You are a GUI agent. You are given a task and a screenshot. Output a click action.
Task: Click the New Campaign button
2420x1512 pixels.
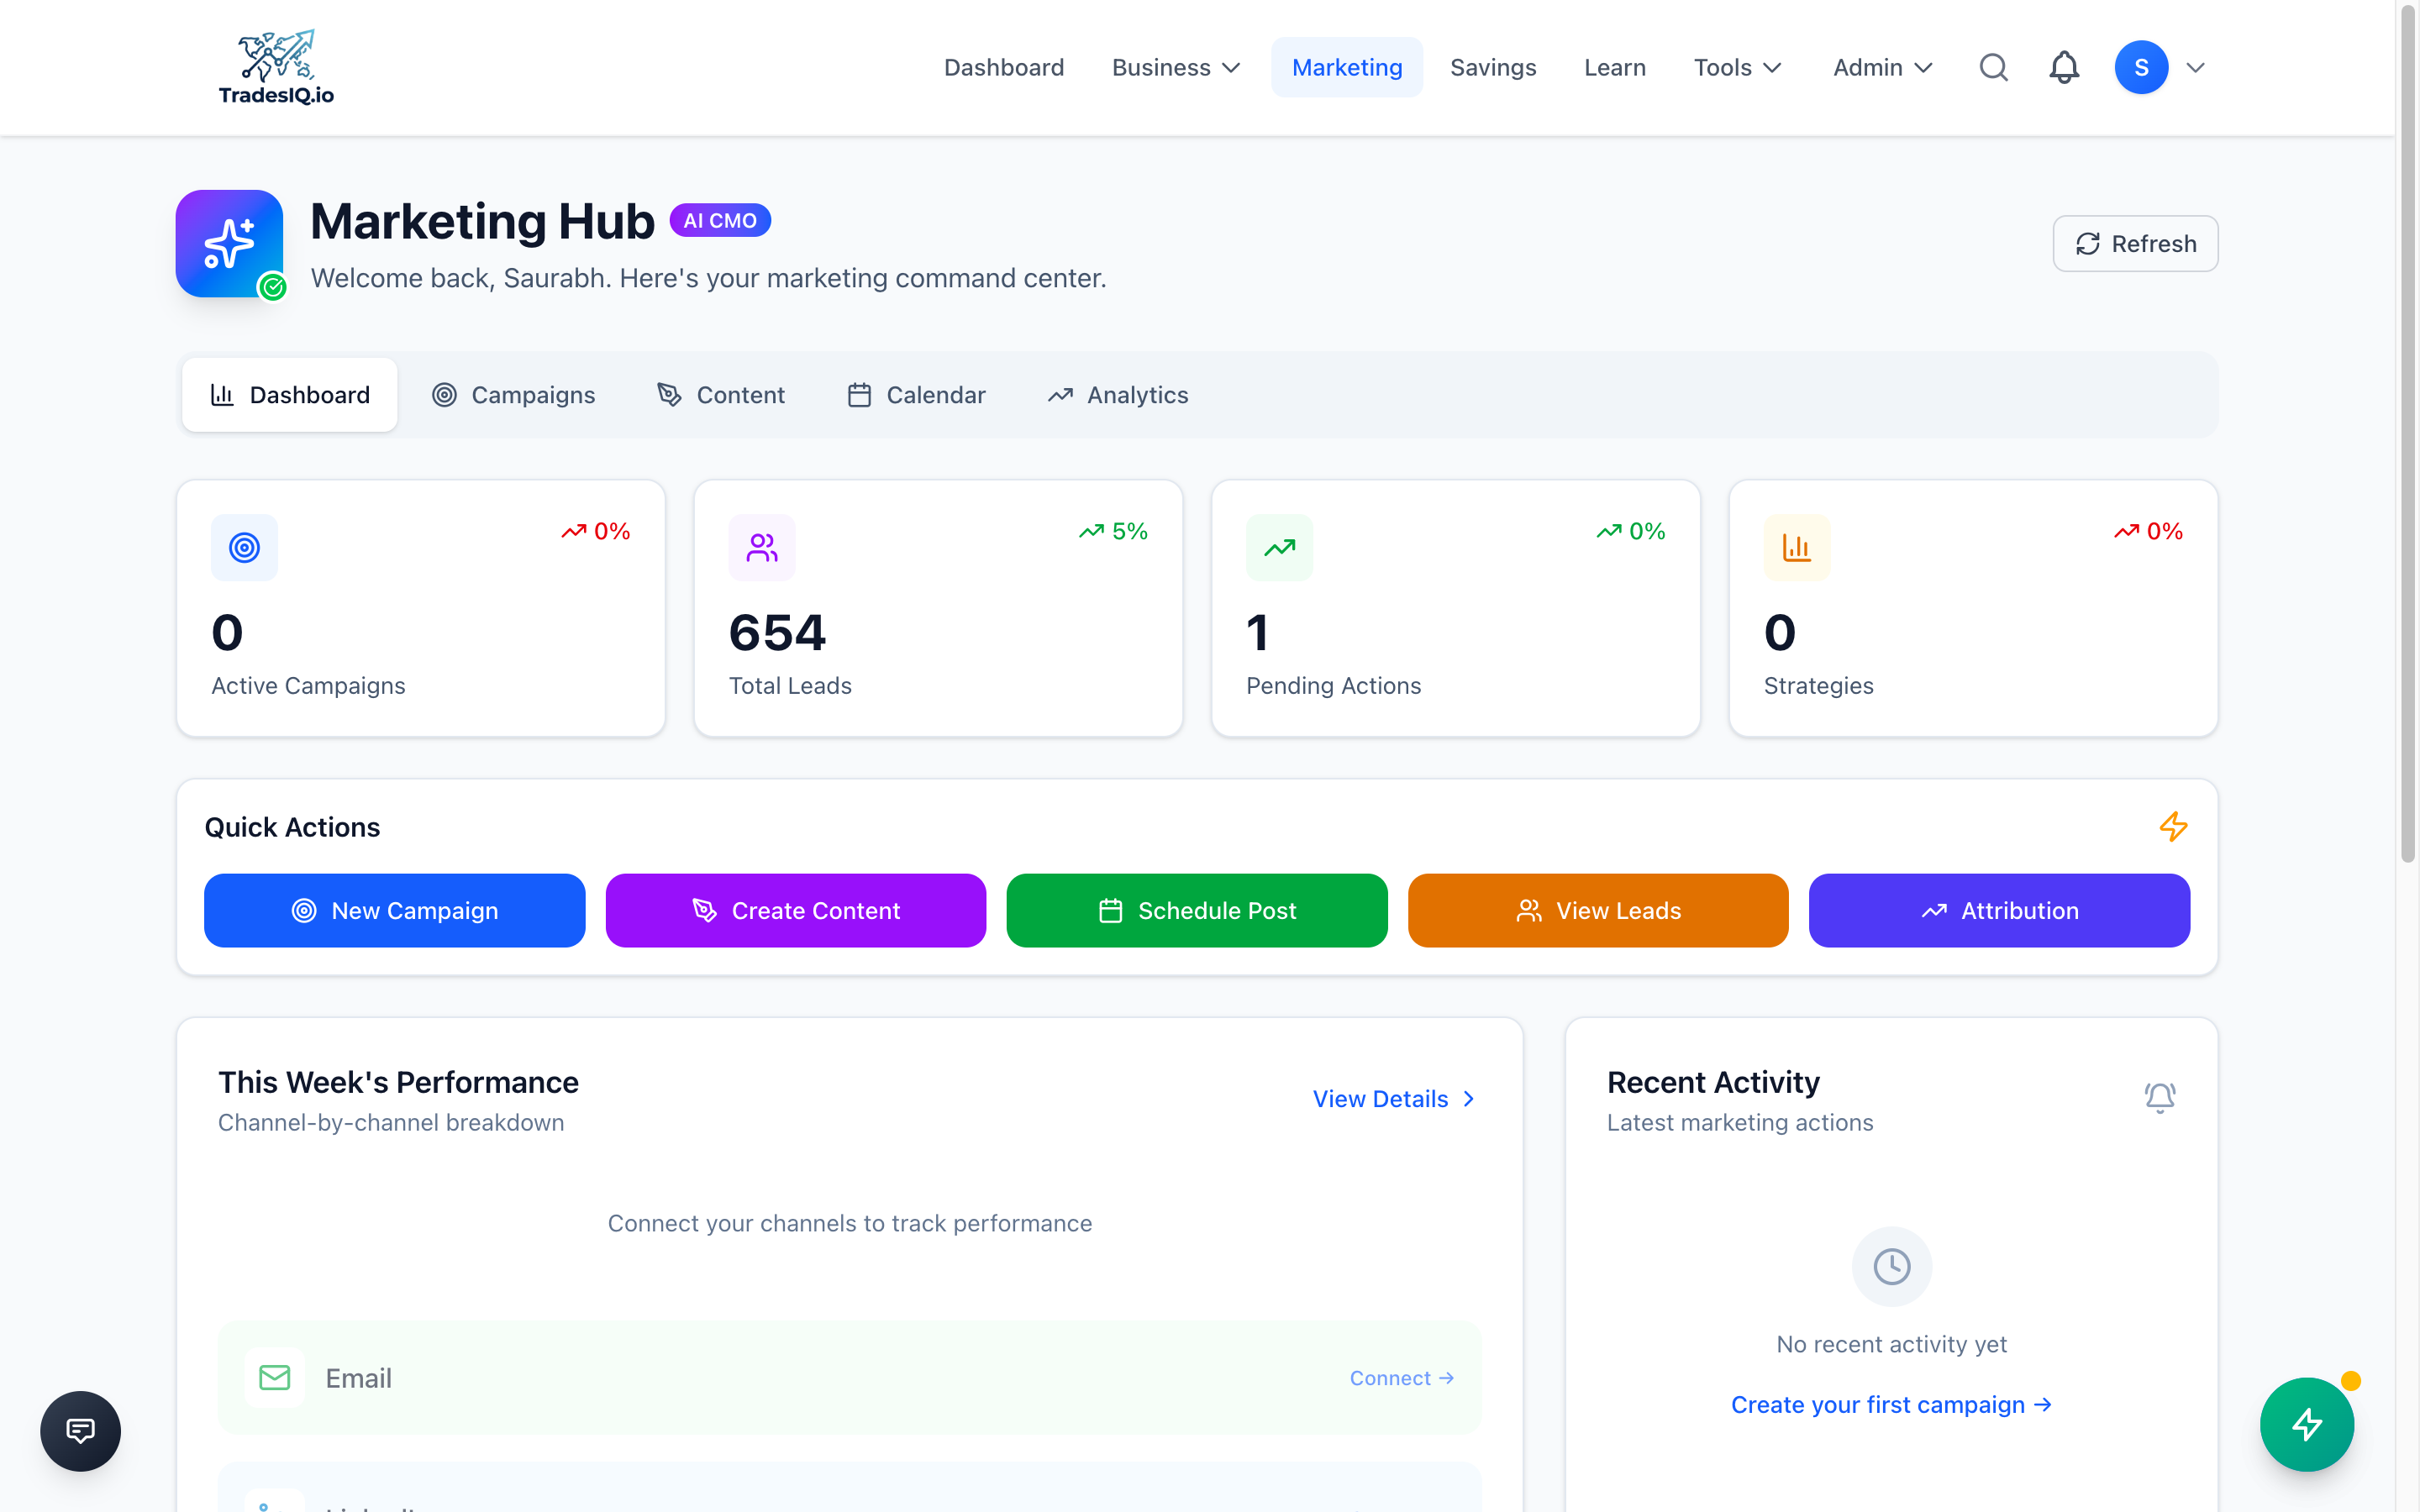pos(394,910)
